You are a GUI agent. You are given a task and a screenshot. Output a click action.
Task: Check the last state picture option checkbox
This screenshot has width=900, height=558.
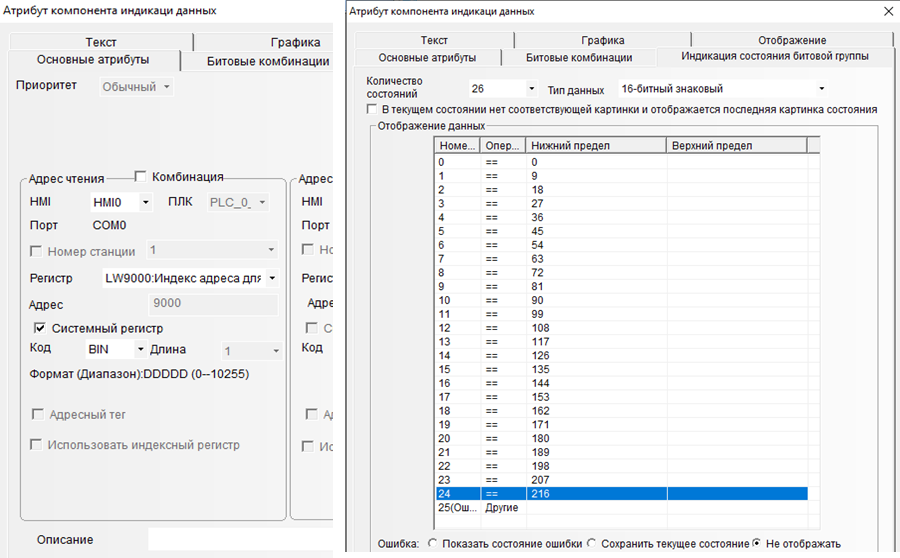tap(371, 109)
